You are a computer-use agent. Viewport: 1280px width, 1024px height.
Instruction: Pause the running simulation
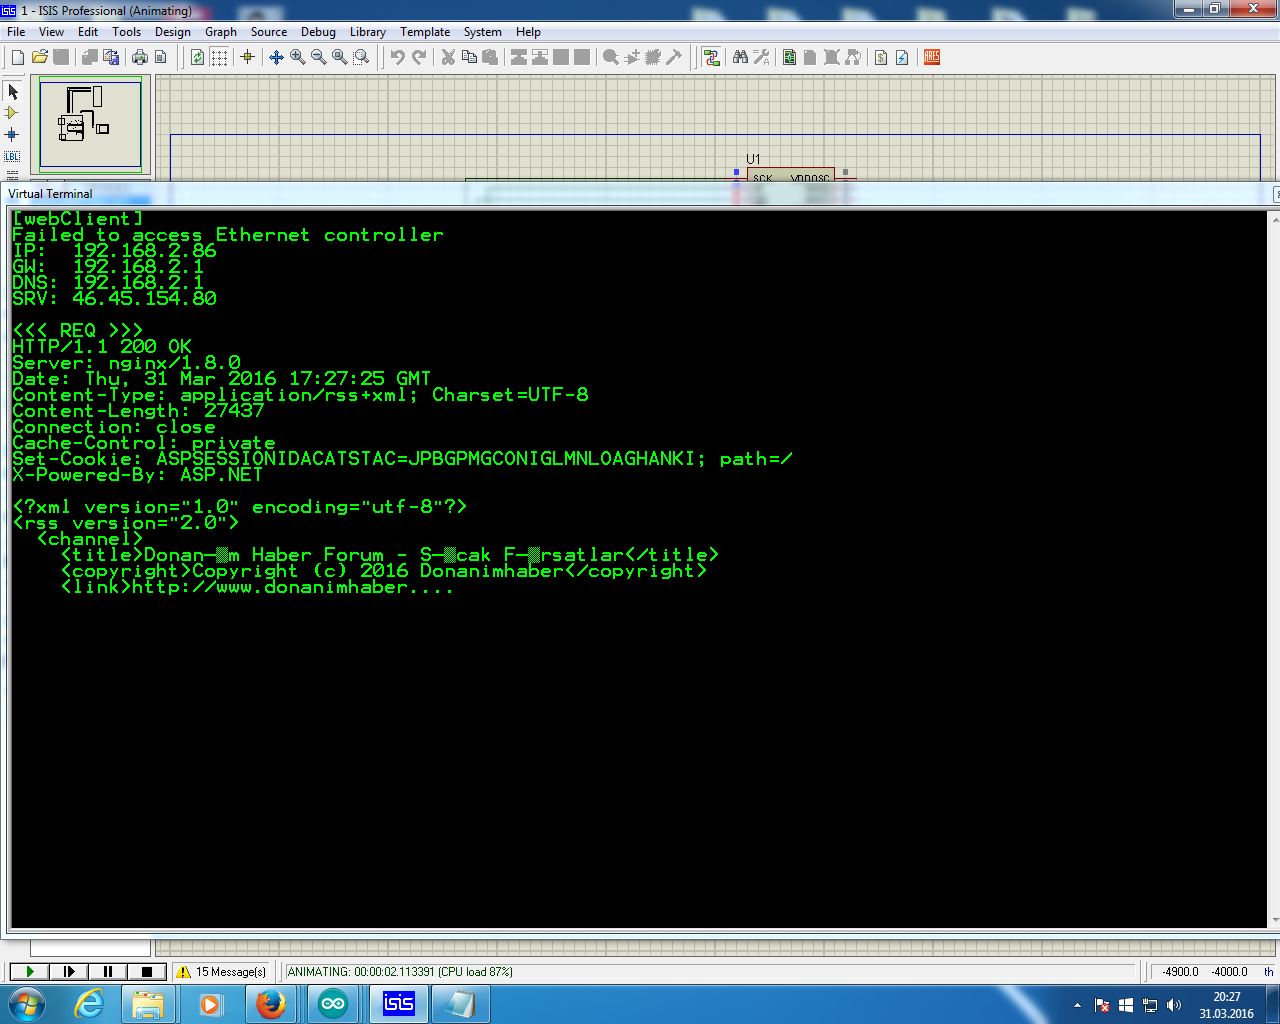[x=108, y=971]
